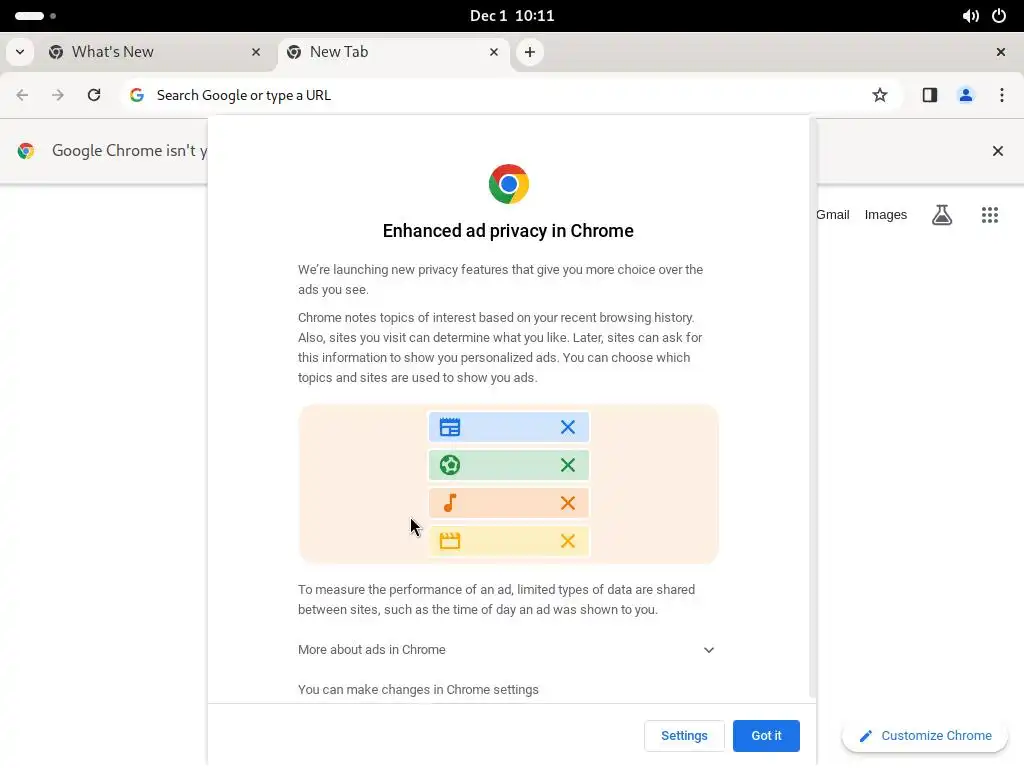Viewport: 1024px width, 768px height.
Task: Go forward with the forward arrow
Action: (x=58, y=95)
